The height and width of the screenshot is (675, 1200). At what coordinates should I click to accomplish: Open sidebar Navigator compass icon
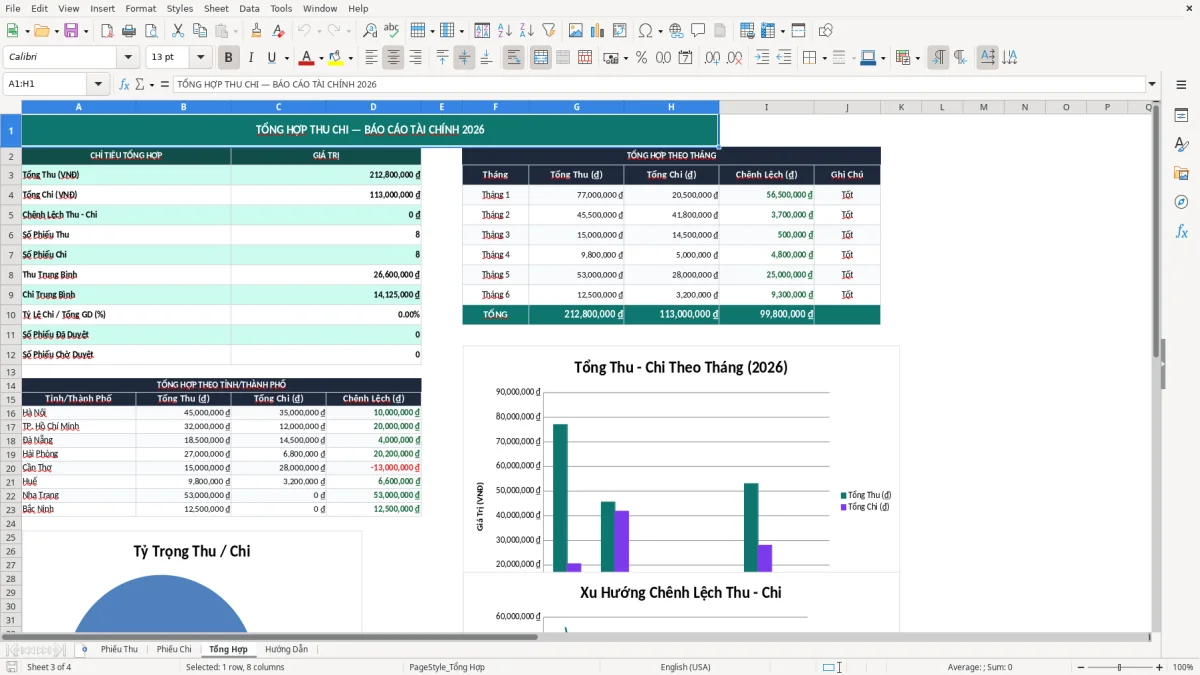(1181, 202)
